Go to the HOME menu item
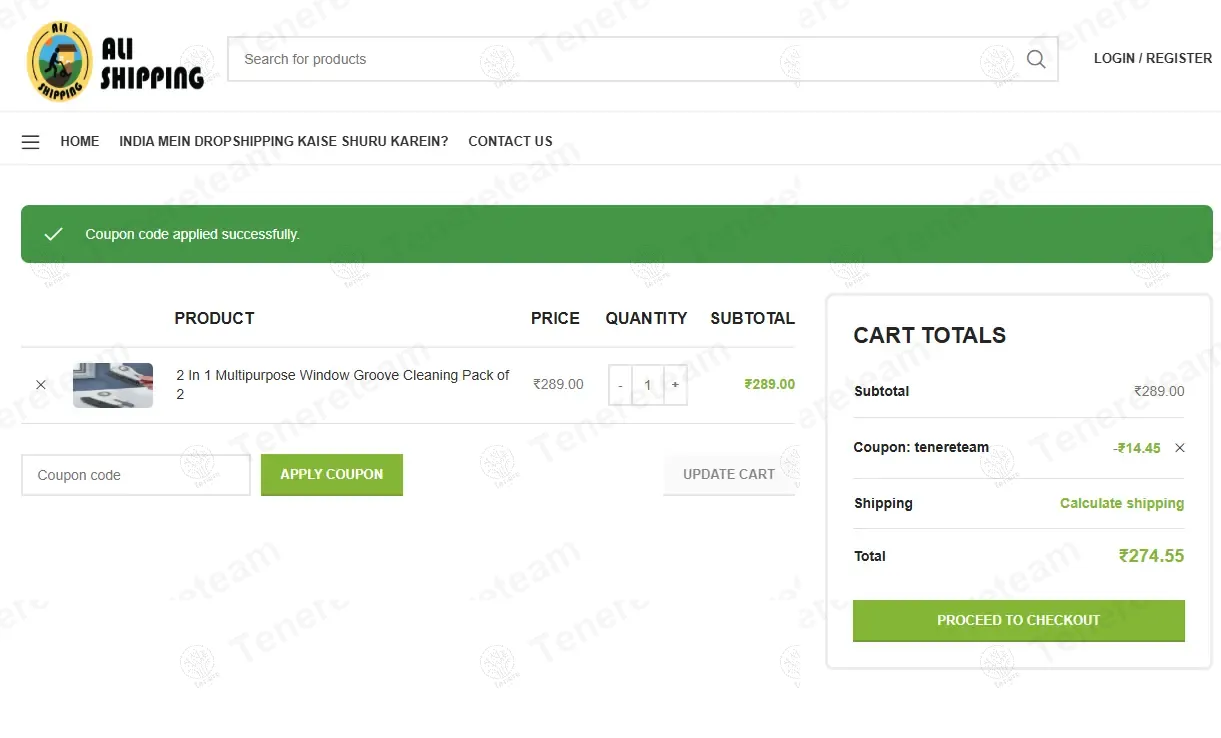 80,141
